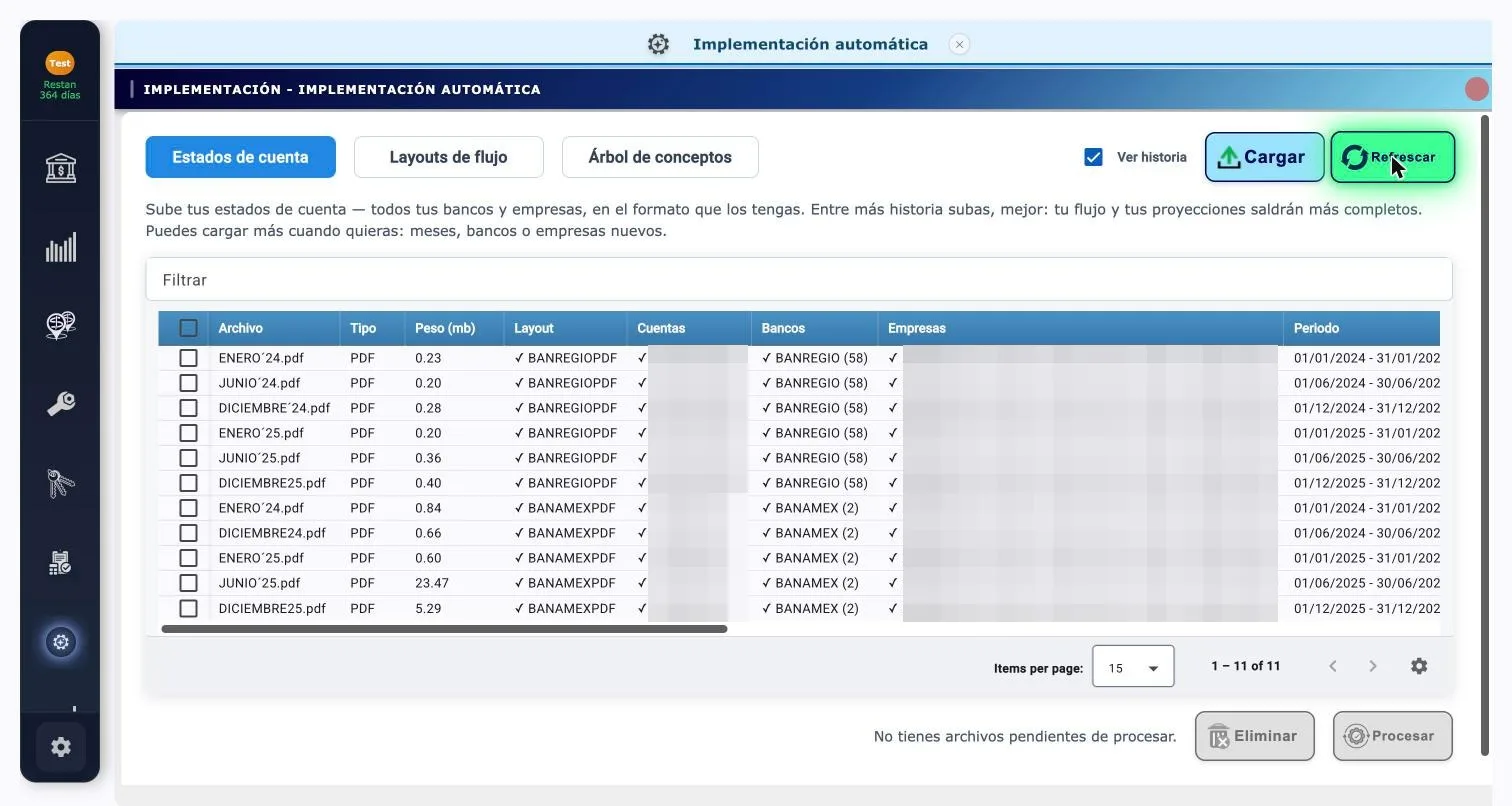Check the 23.47 MB JUNIO´25.pdf checkbox
Viewport: 1512px width, 806px height.
pos(188,583)
